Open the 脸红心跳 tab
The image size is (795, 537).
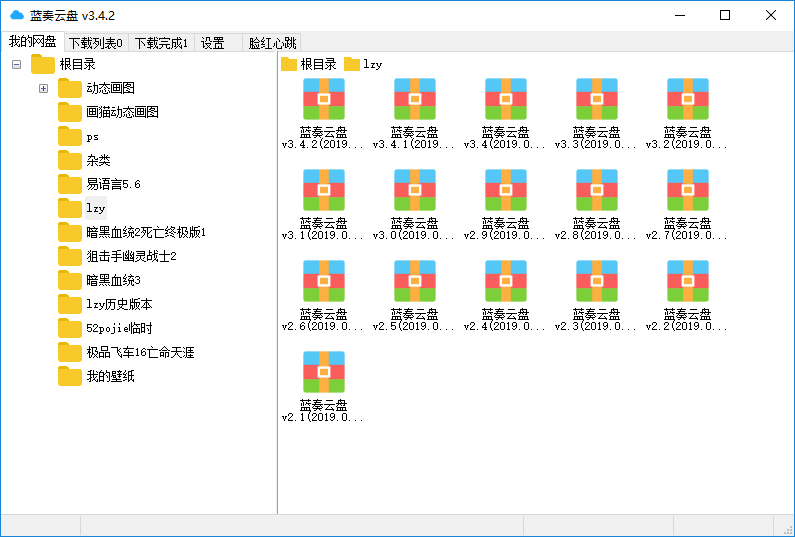272,43
